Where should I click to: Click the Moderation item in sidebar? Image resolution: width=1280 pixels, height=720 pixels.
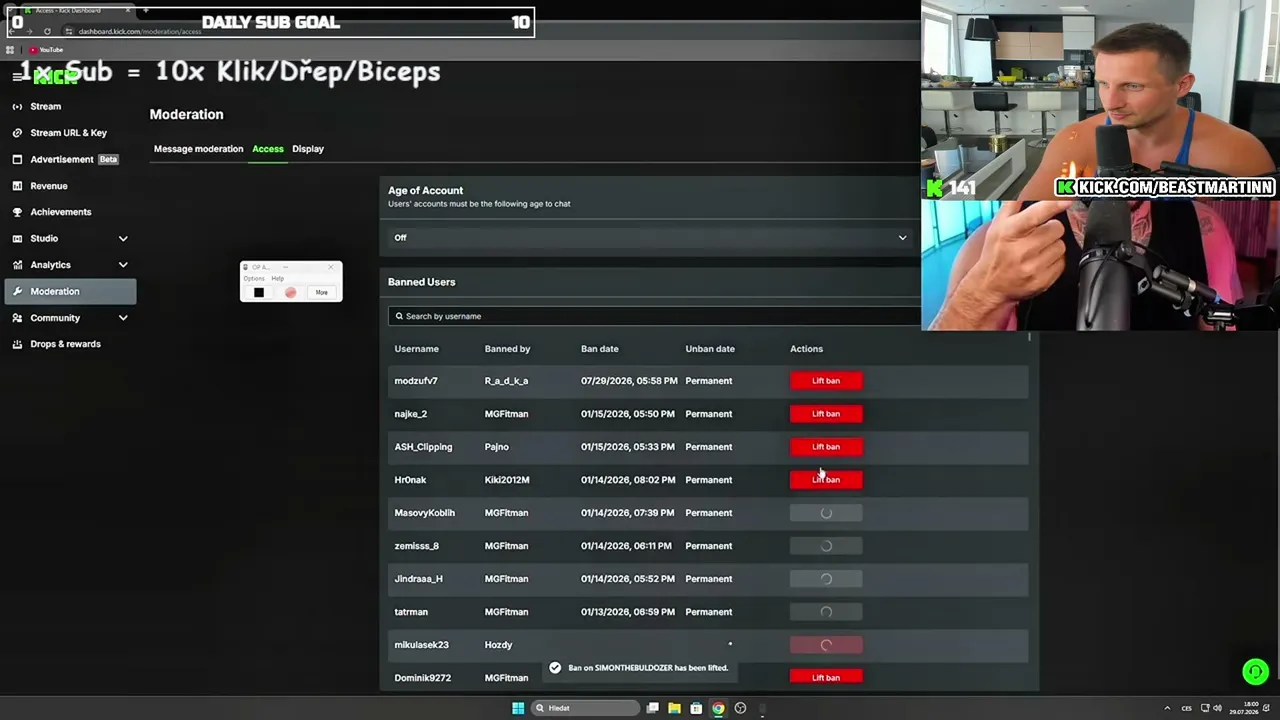pyautogui.click(x=70, y=291)
